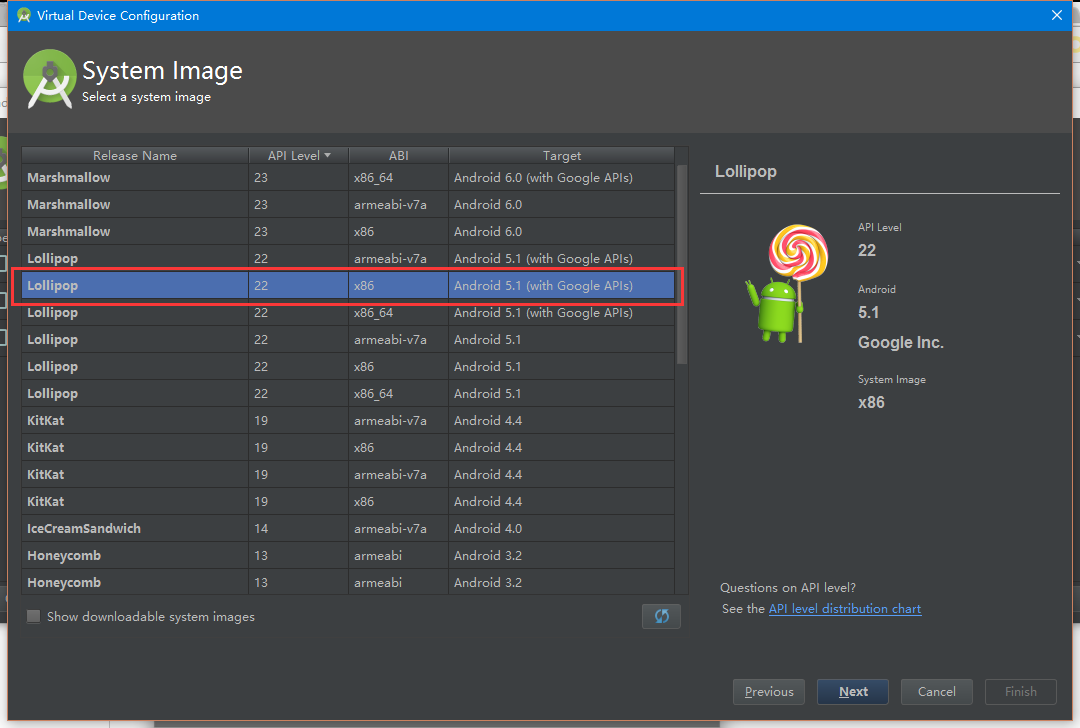Click the refresh system images icon
The height and width of the screenshot is (728, 1080).
(661, 616)
